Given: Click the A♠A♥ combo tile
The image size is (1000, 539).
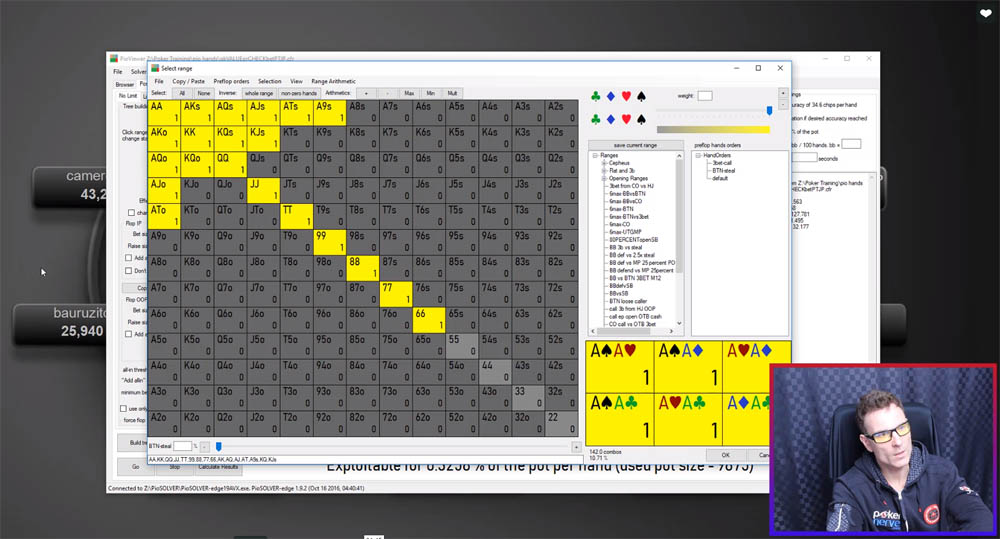Looking at the screenshot, I should point(620,367).
